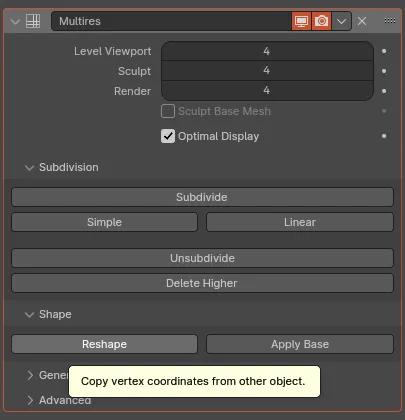Image resolution: width=405 pixels, height=420 pixels.
Task: Click the Delete Higher button
Action: (202, 283)
